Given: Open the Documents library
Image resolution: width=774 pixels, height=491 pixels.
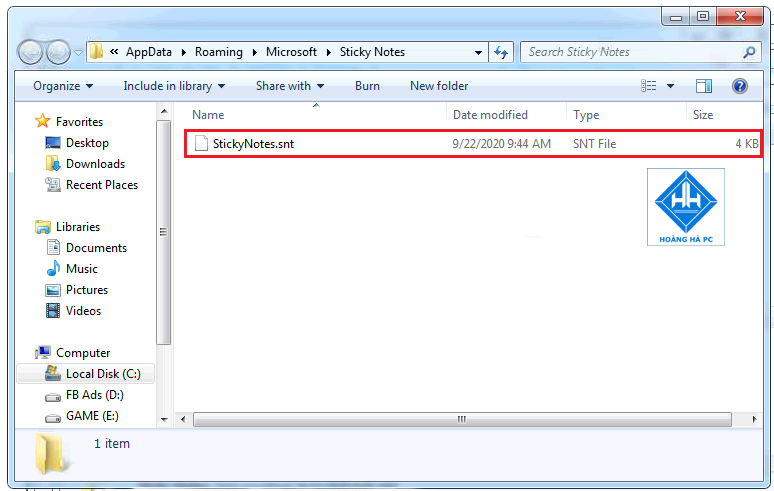Looking at the screenshot, I should click(96, 248).
